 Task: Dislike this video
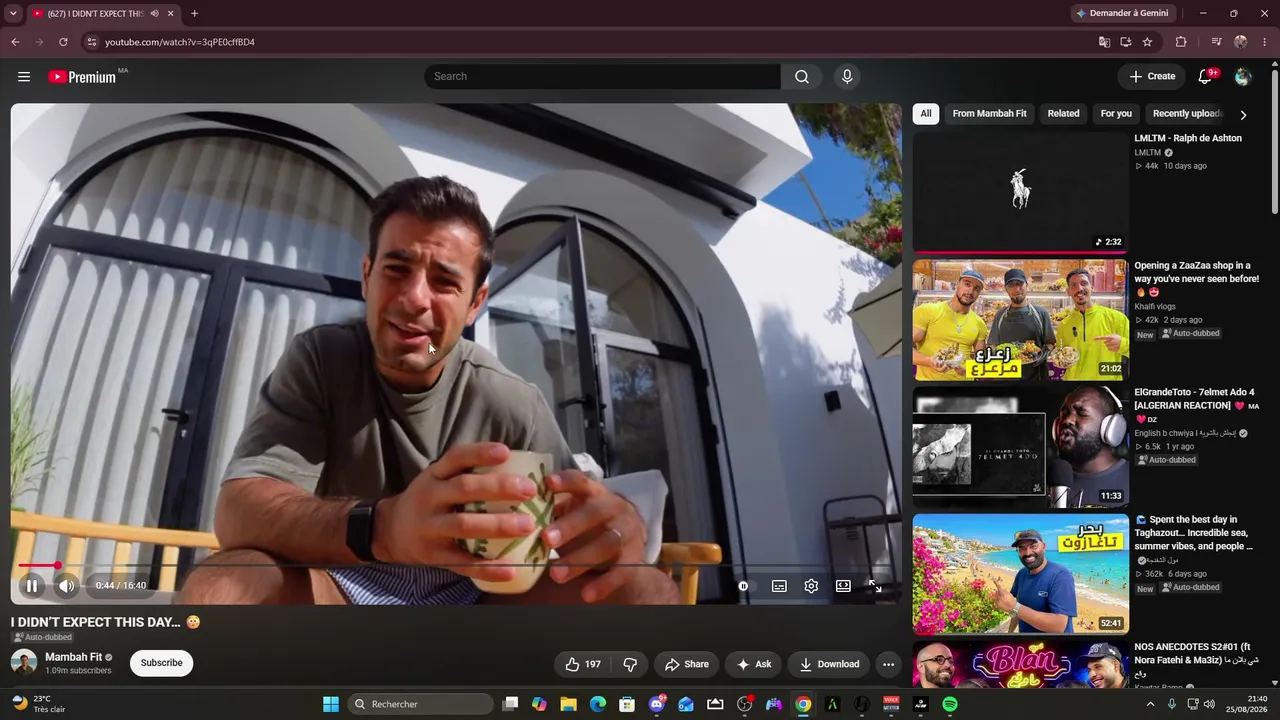(630, 664)
